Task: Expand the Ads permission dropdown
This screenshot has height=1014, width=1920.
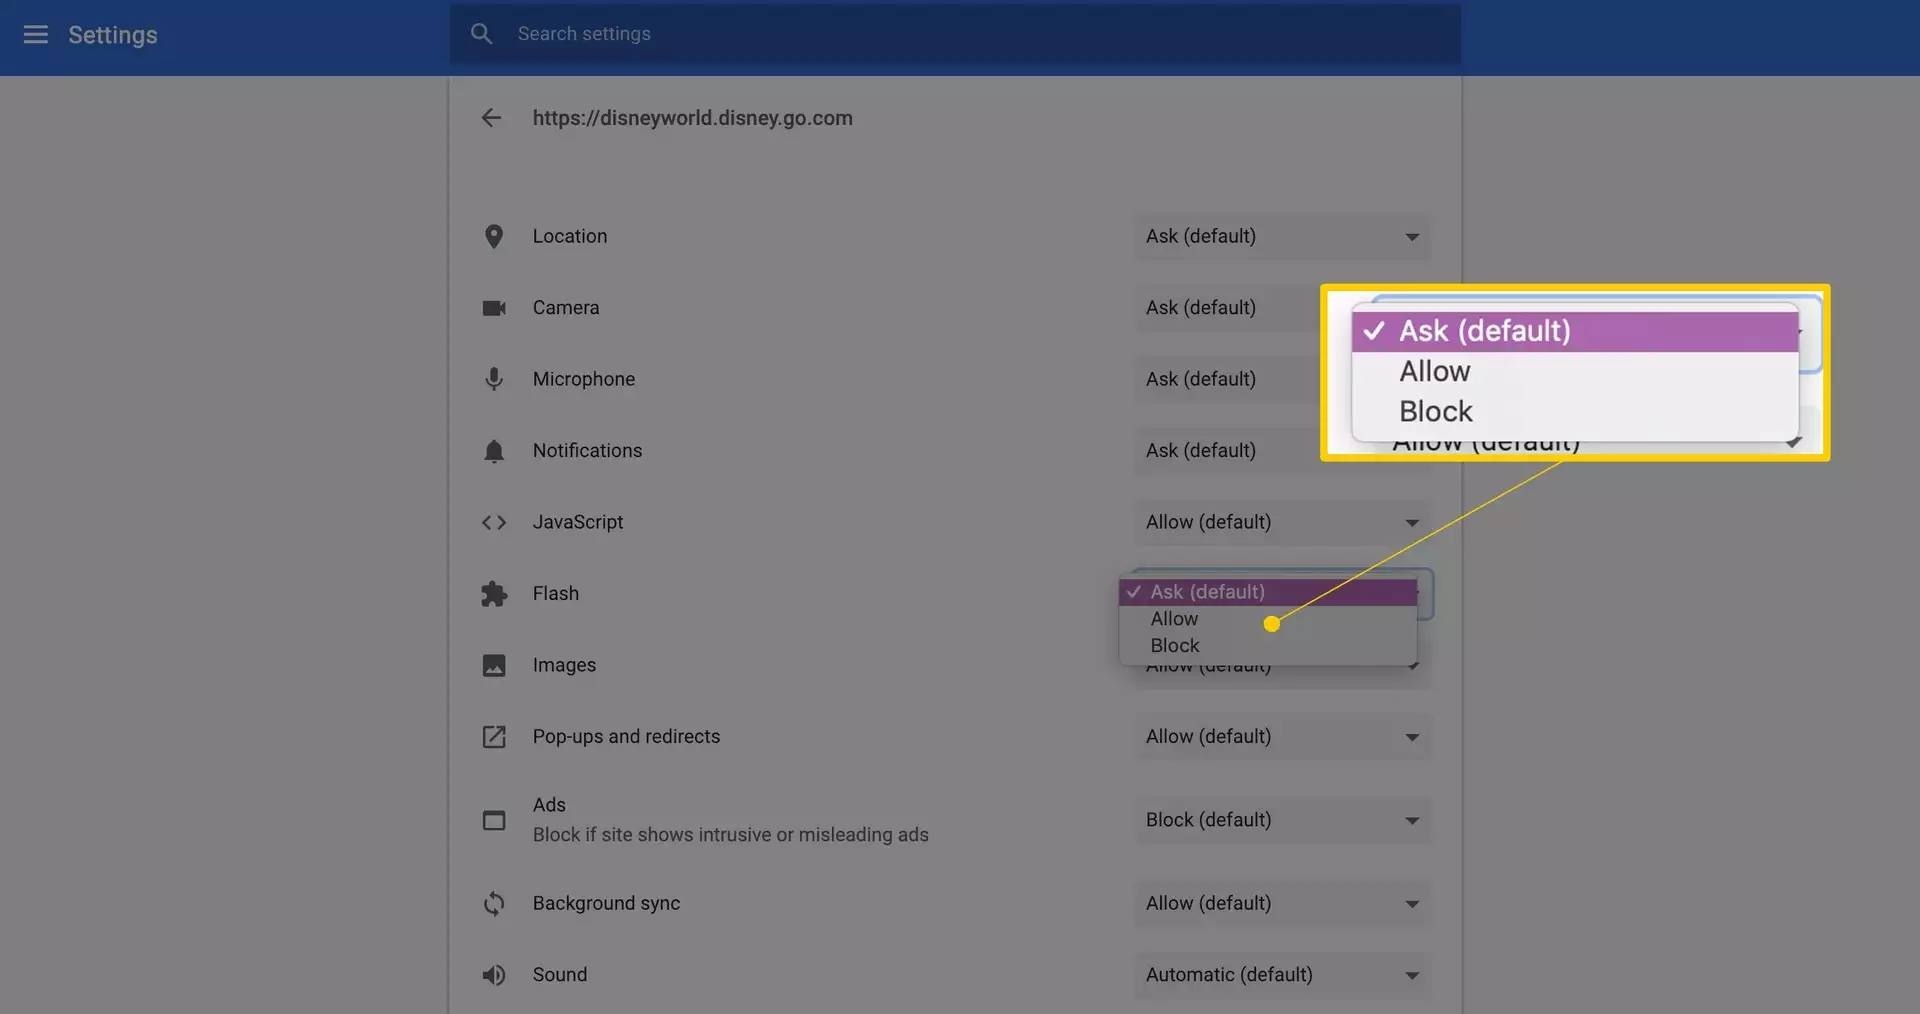Action: (x=1282, y=820)
